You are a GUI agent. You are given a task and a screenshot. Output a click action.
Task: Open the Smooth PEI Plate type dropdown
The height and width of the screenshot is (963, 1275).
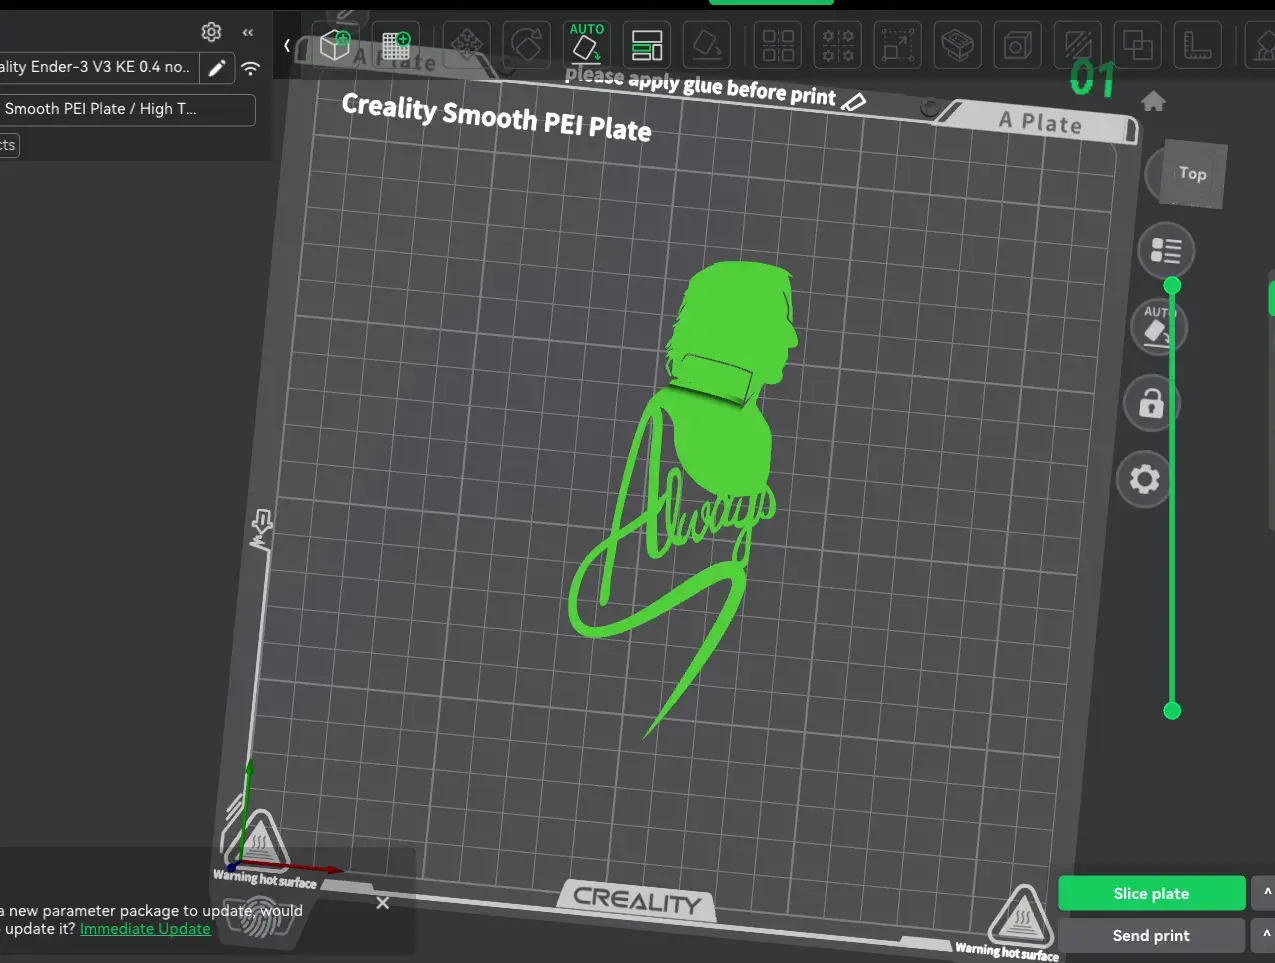pyautogui.click(x=127, y=109)
